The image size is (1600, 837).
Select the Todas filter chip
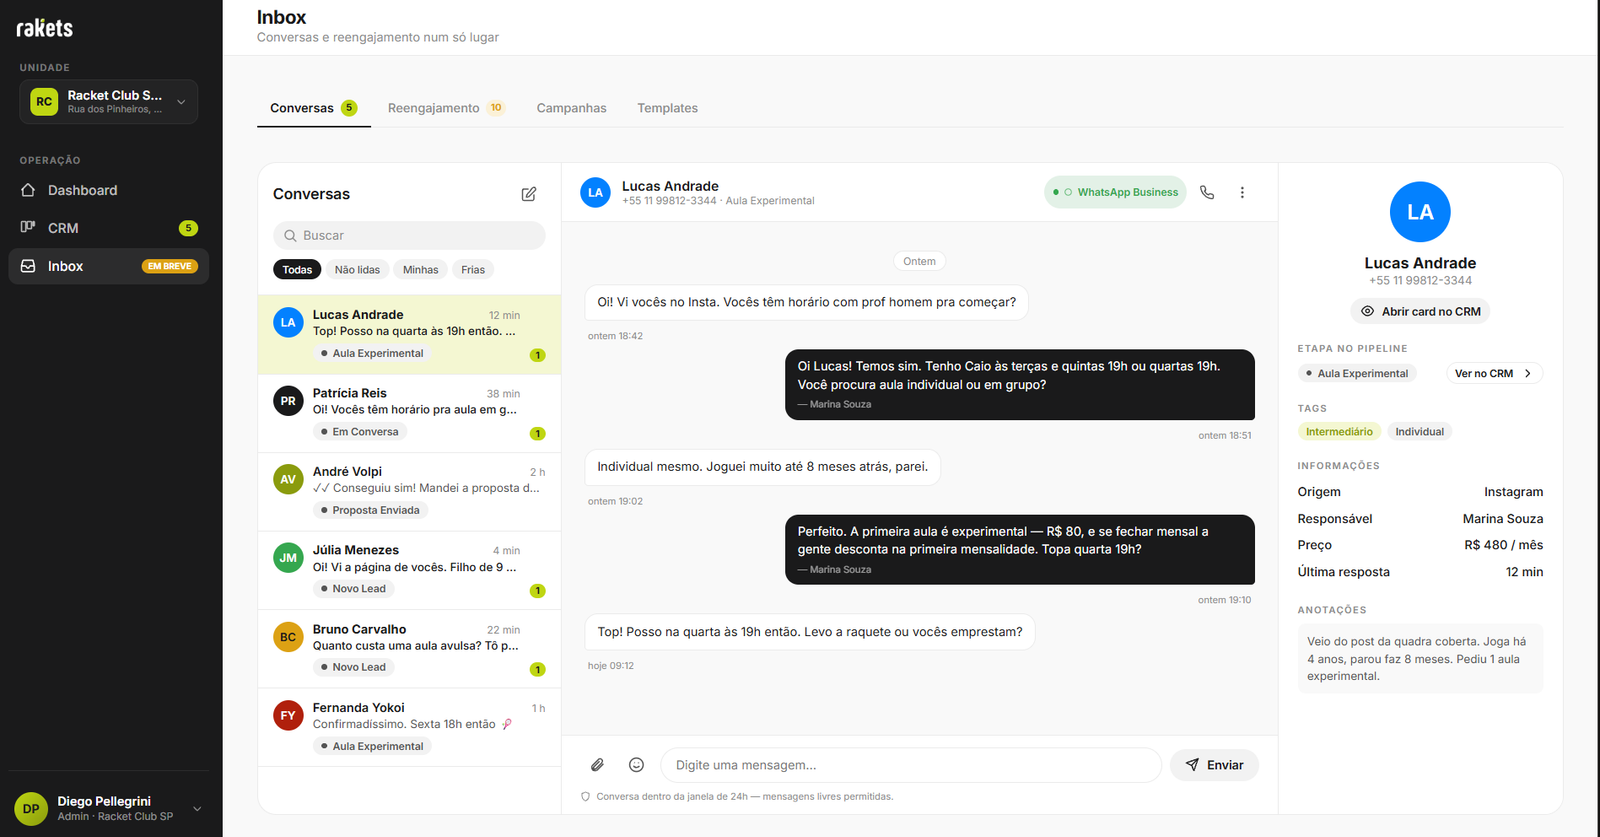tap(297, 270)
